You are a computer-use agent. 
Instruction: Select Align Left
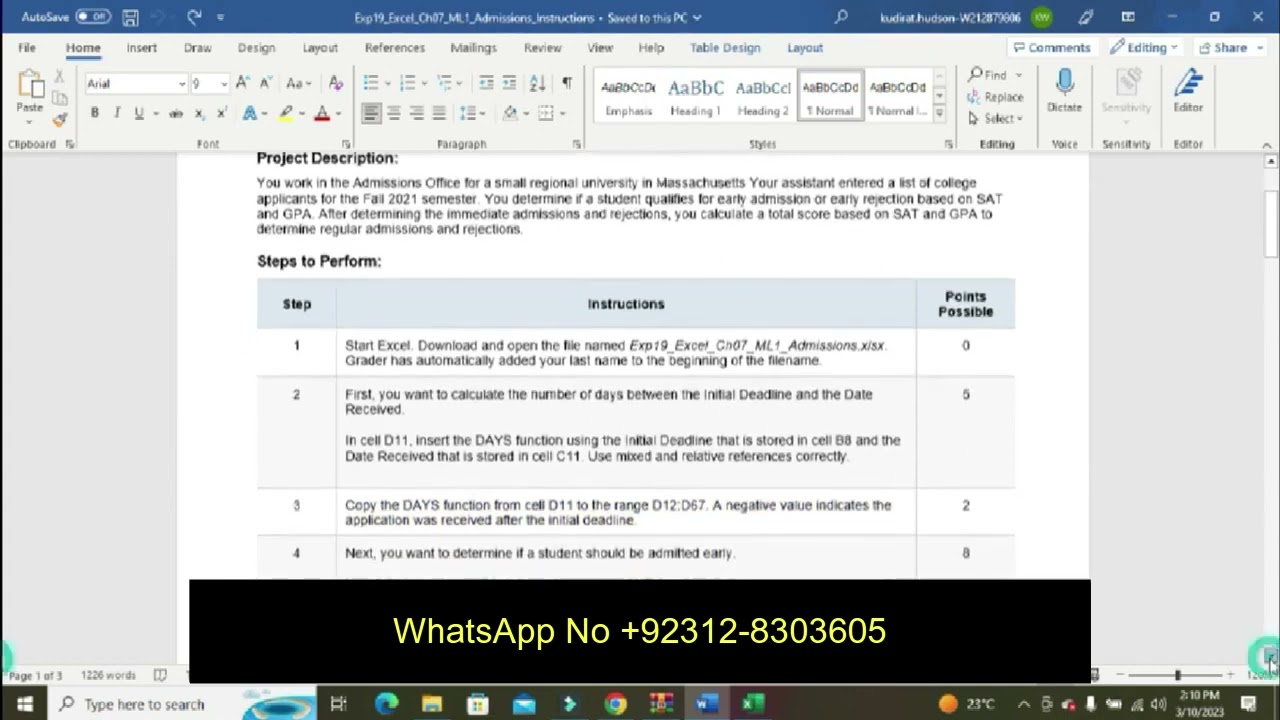point(371,113)
